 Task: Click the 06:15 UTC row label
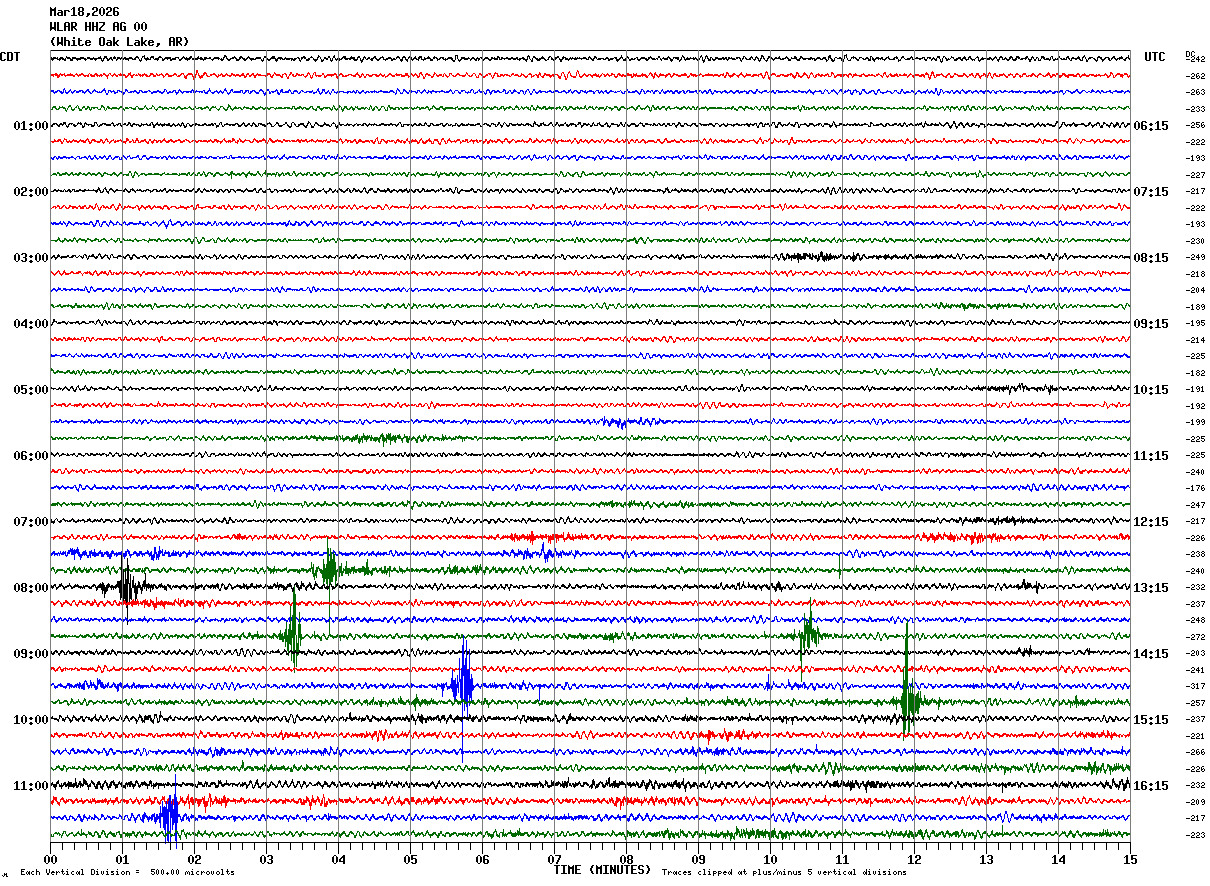tap(1150, 126)
